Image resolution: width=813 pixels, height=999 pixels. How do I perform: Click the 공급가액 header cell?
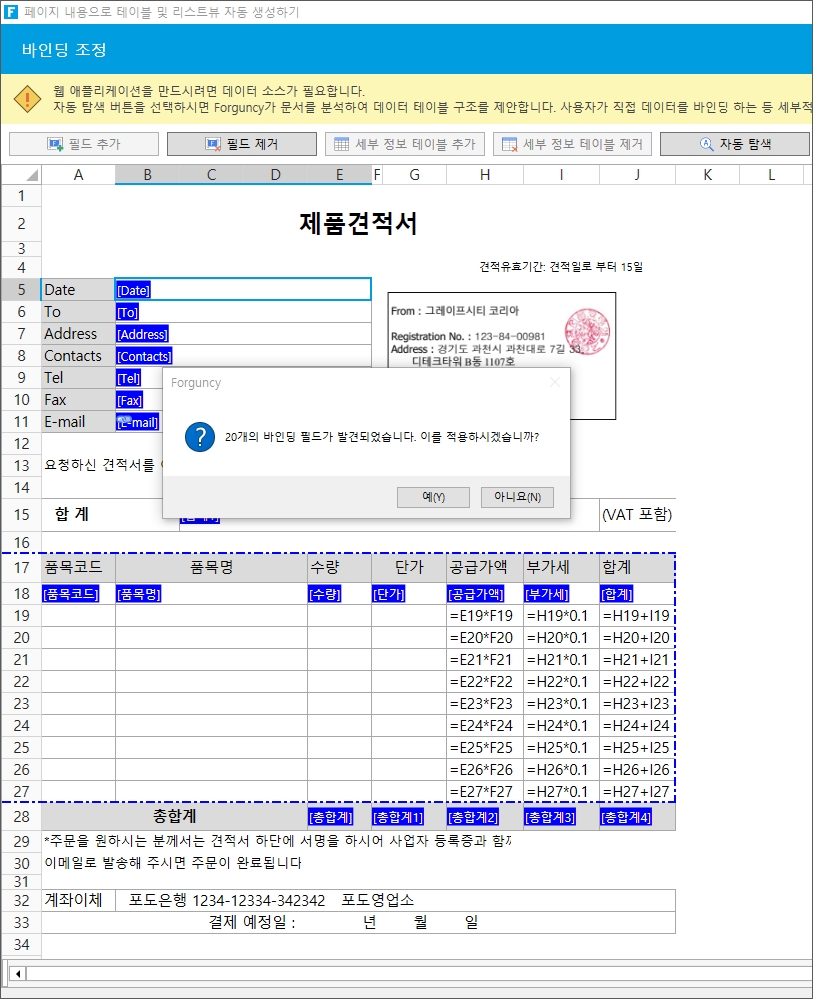pos(485,567)
